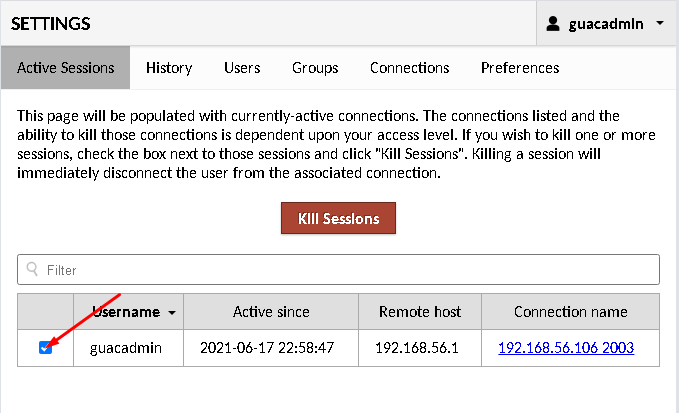The width and height of the screenshot is (679, 413).
Task: Go to the Groups tab
Action: pos(315,68)
